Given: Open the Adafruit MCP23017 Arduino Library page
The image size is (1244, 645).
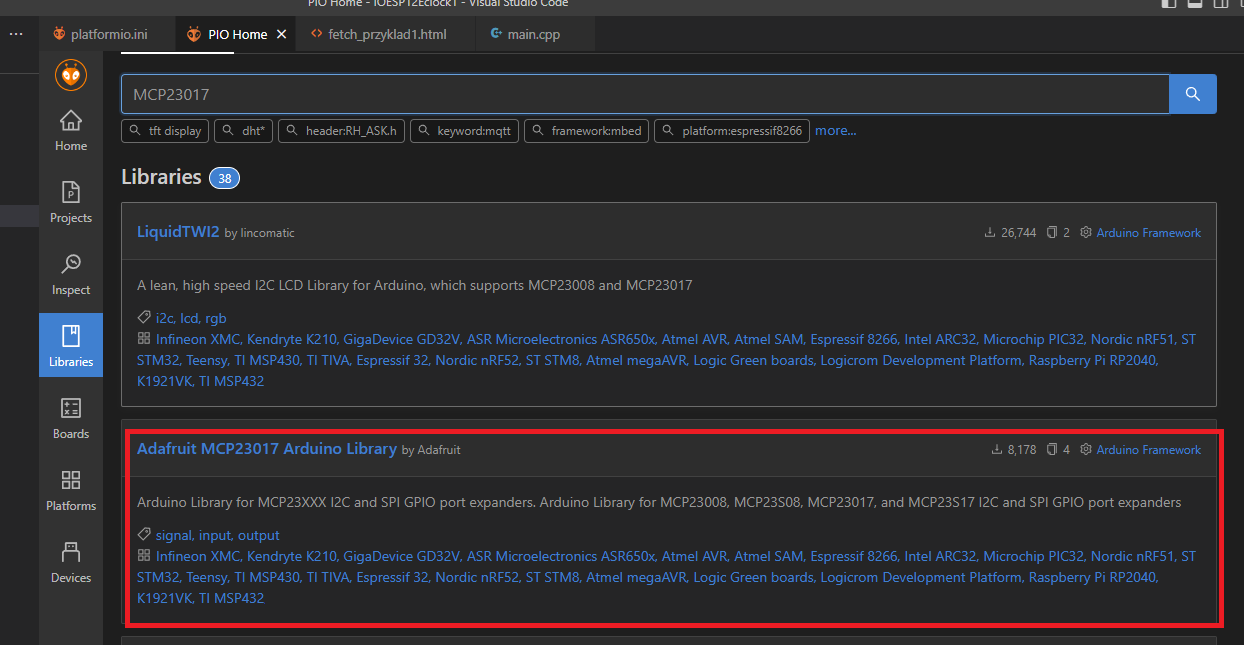Looking at the screenshot, I should coord(267,449).
